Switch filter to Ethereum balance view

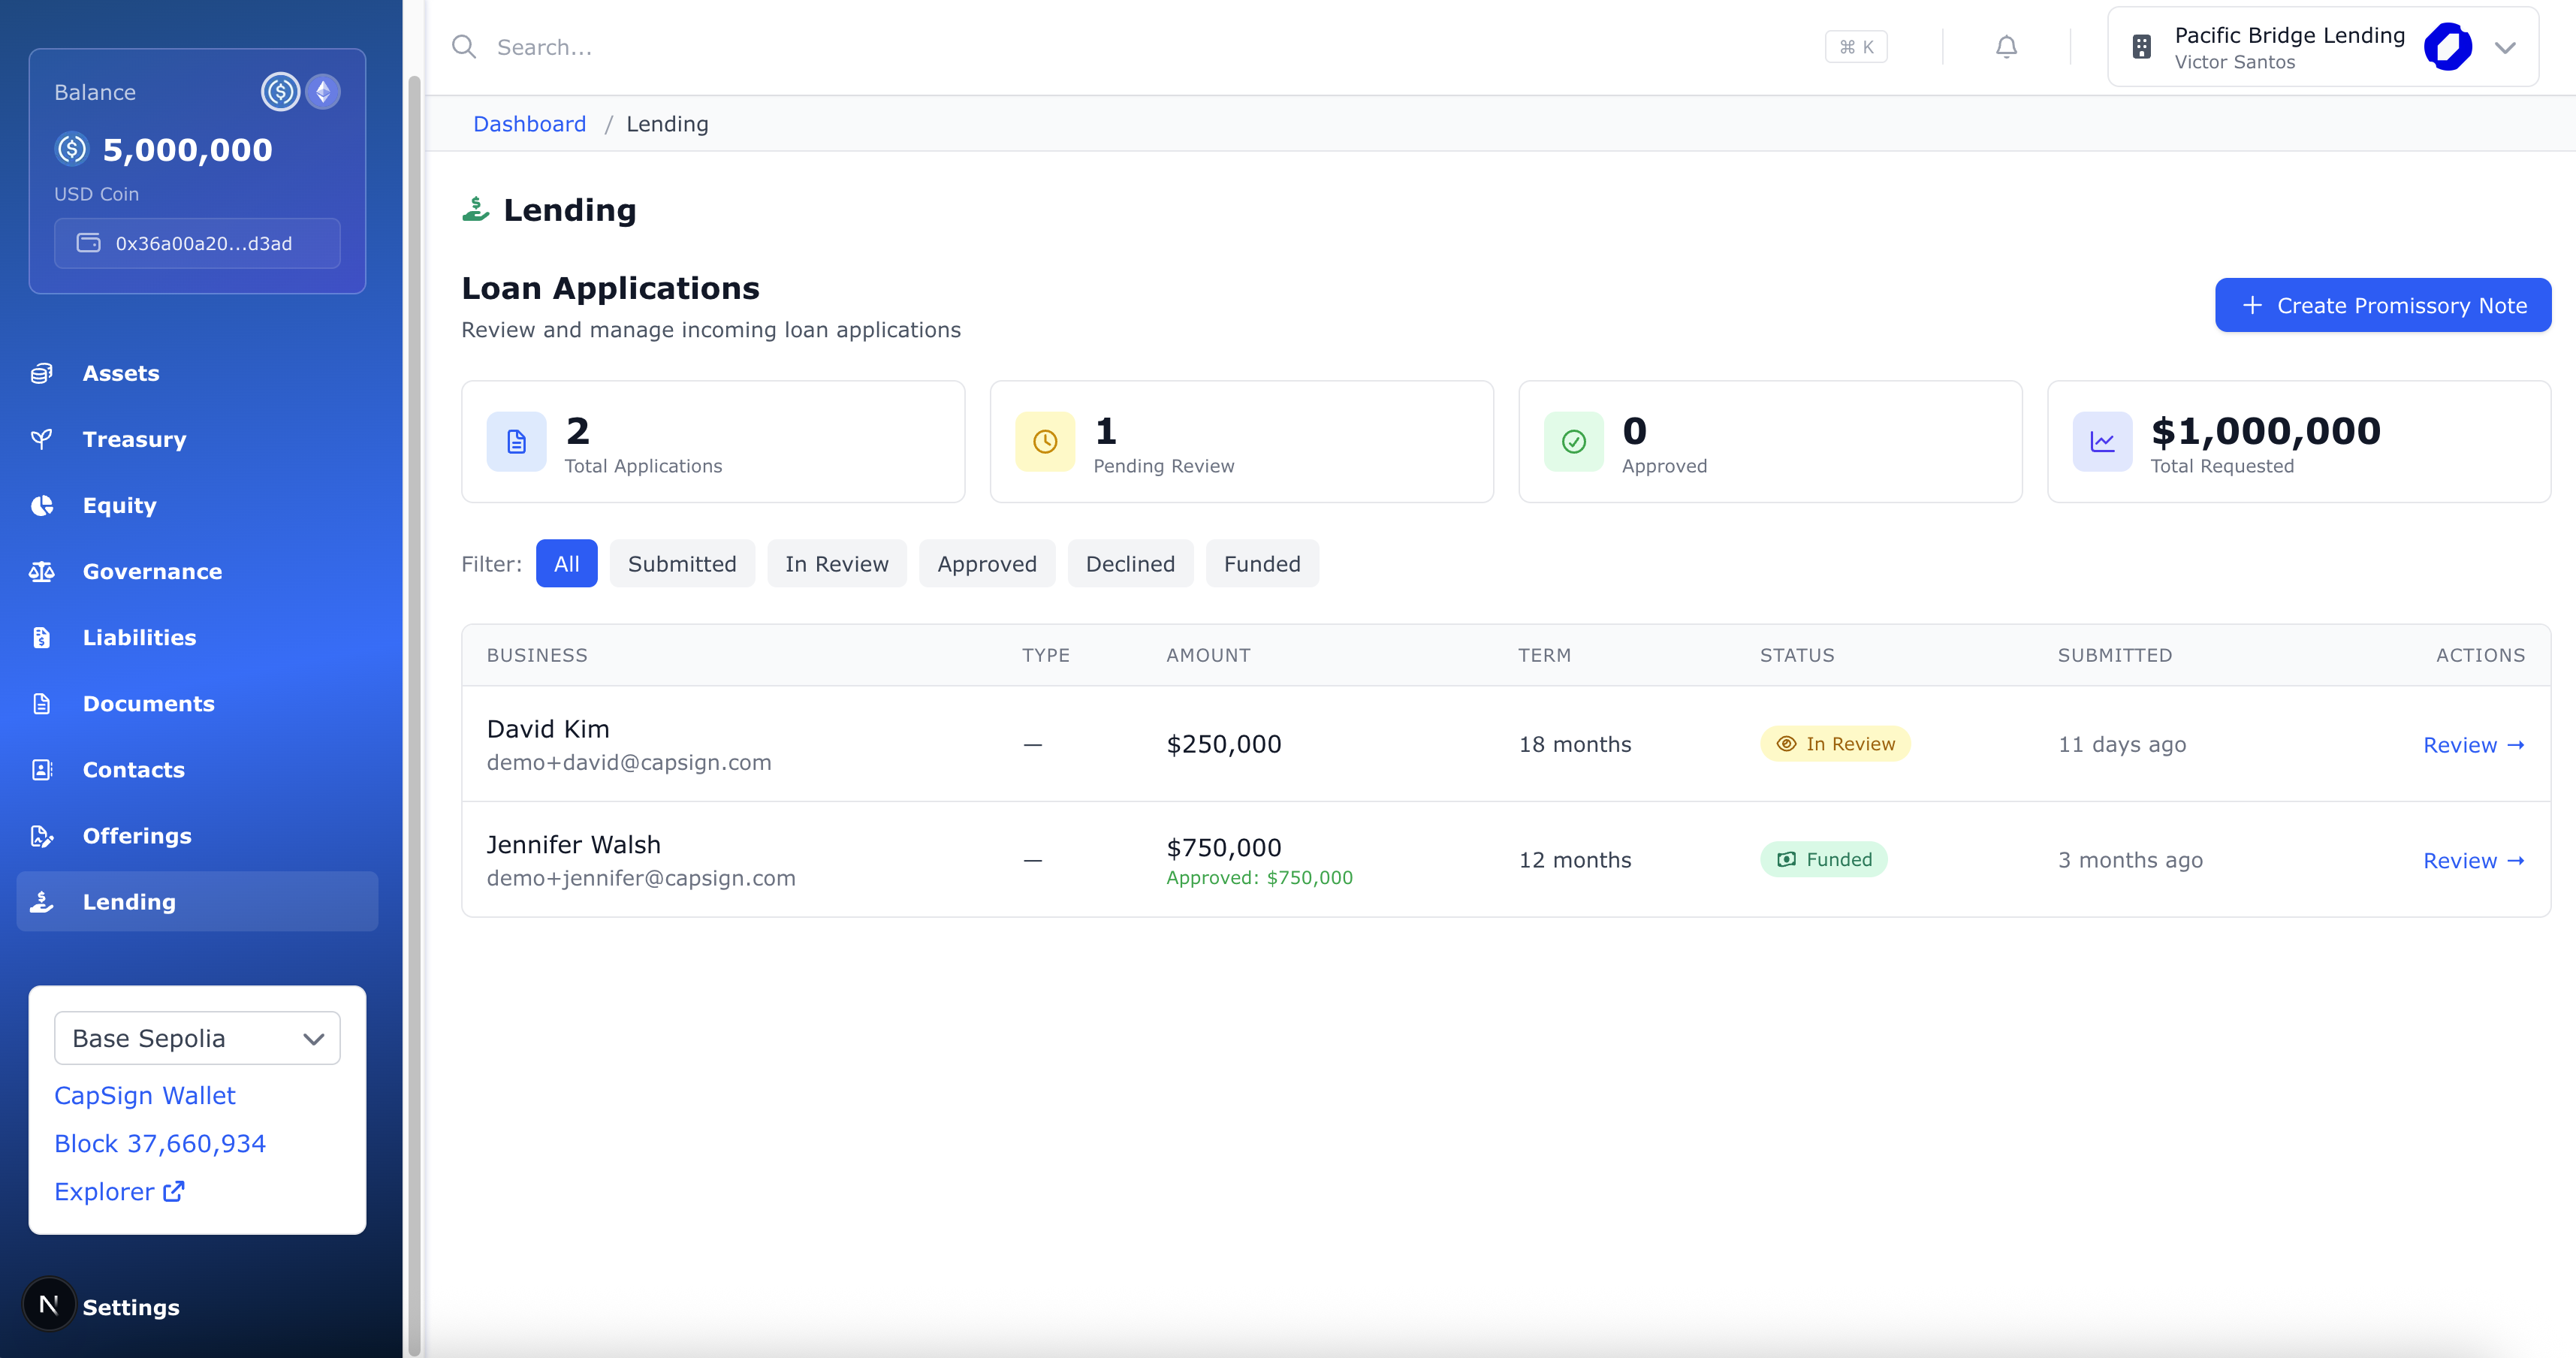pos(322,91)
